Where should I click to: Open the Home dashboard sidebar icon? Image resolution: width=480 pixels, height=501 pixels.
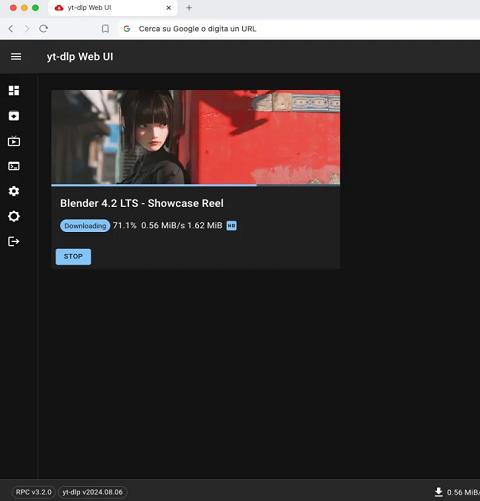click(14, 90)
